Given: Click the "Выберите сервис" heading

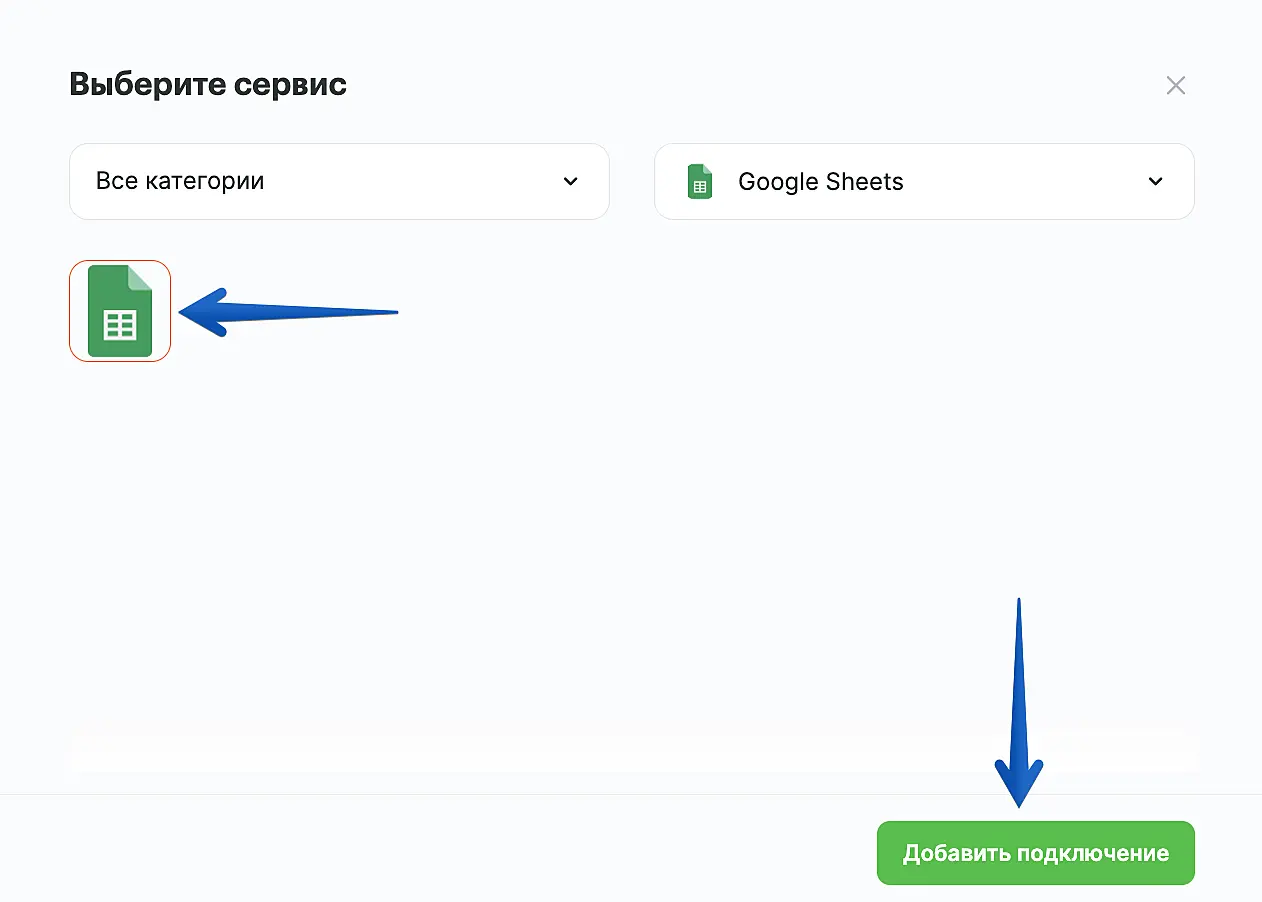Looking at the screenshot, I should pyautogui.click(x=208, y=85).
